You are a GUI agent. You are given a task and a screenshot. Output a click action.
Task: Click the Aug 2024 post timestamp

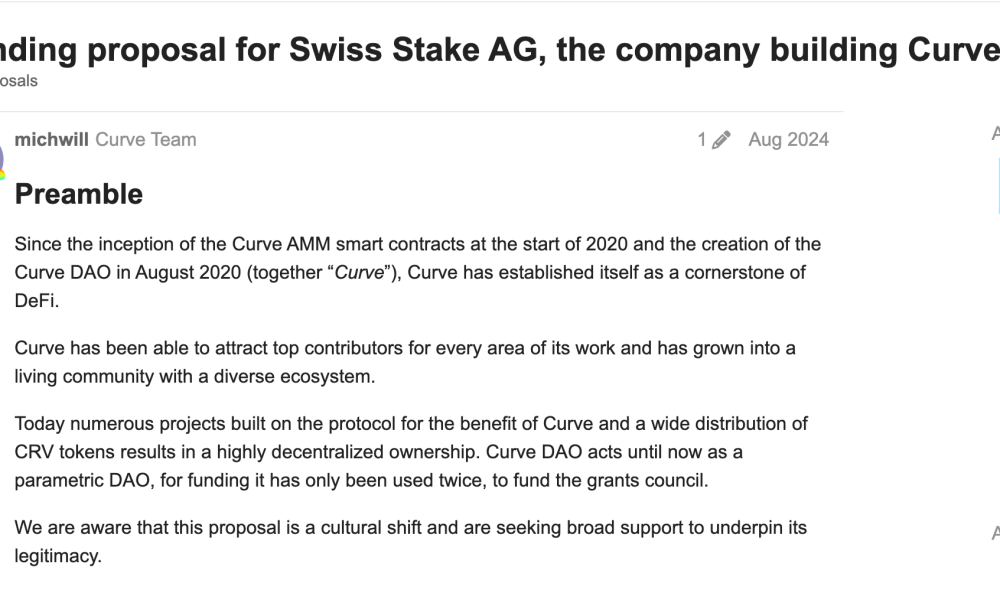pyautogui.click(x=787, y=139)
